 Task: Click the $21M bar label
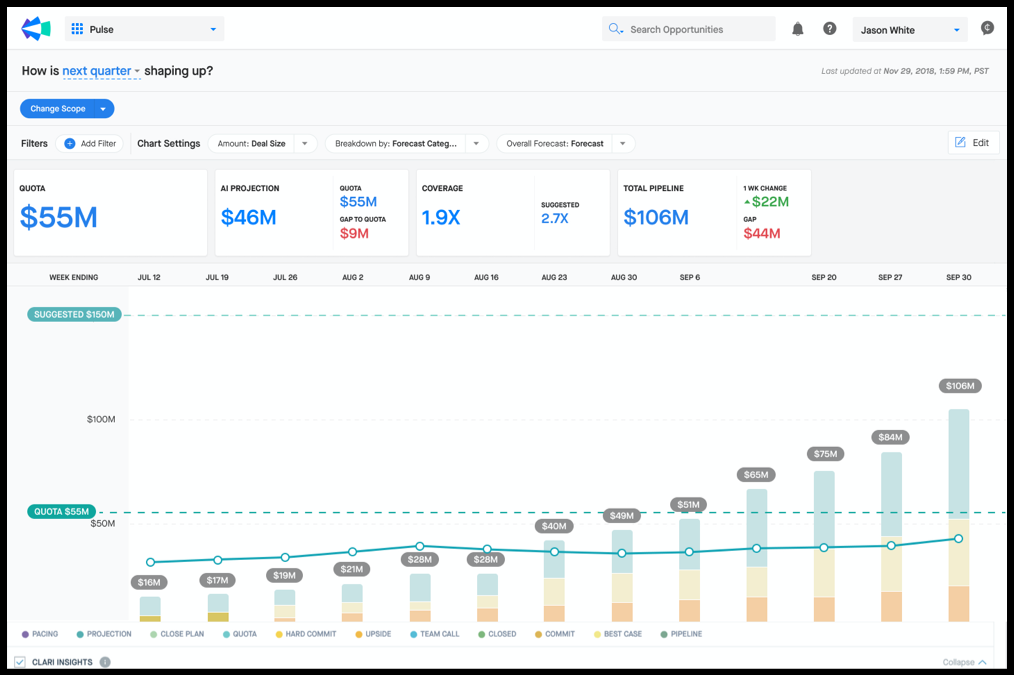(352, 569)
